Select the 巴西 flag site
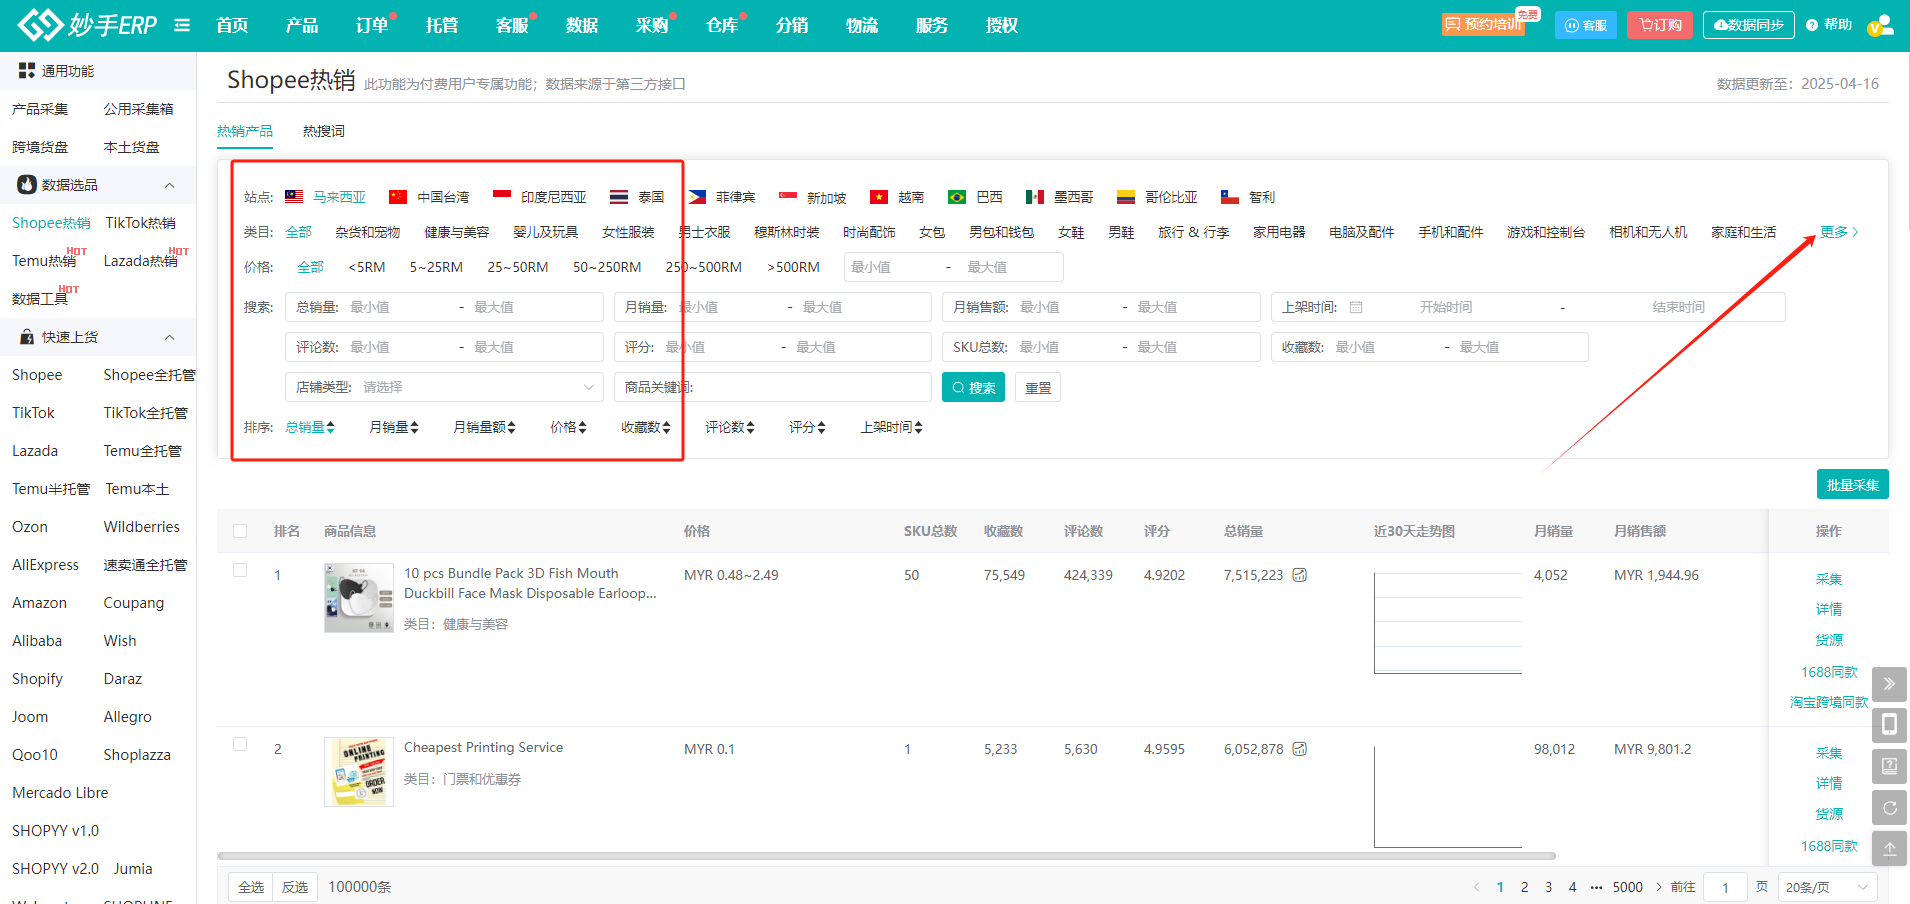The width and height of the screenshot is (1910, 904). (x=975, y=197)
